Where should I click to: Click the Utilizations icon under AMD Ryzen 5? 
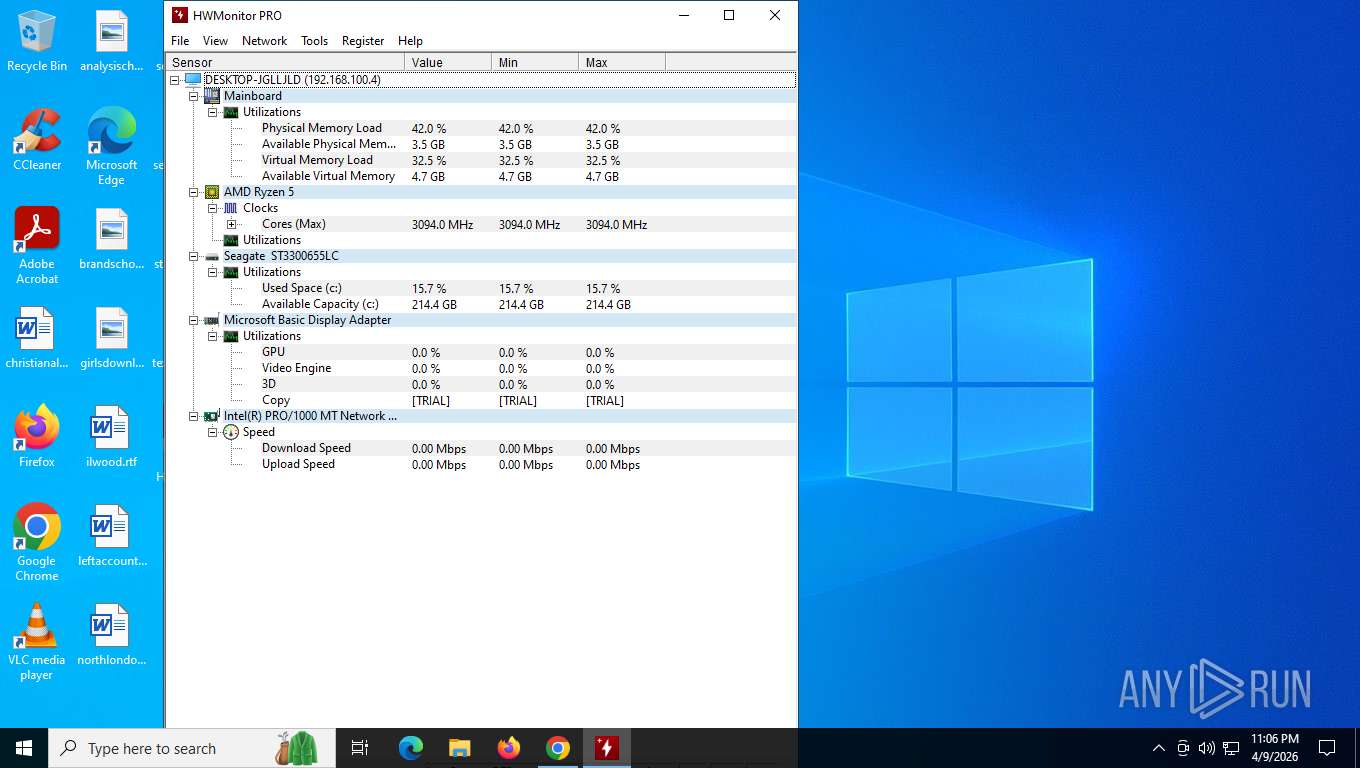tap(231, 240)
